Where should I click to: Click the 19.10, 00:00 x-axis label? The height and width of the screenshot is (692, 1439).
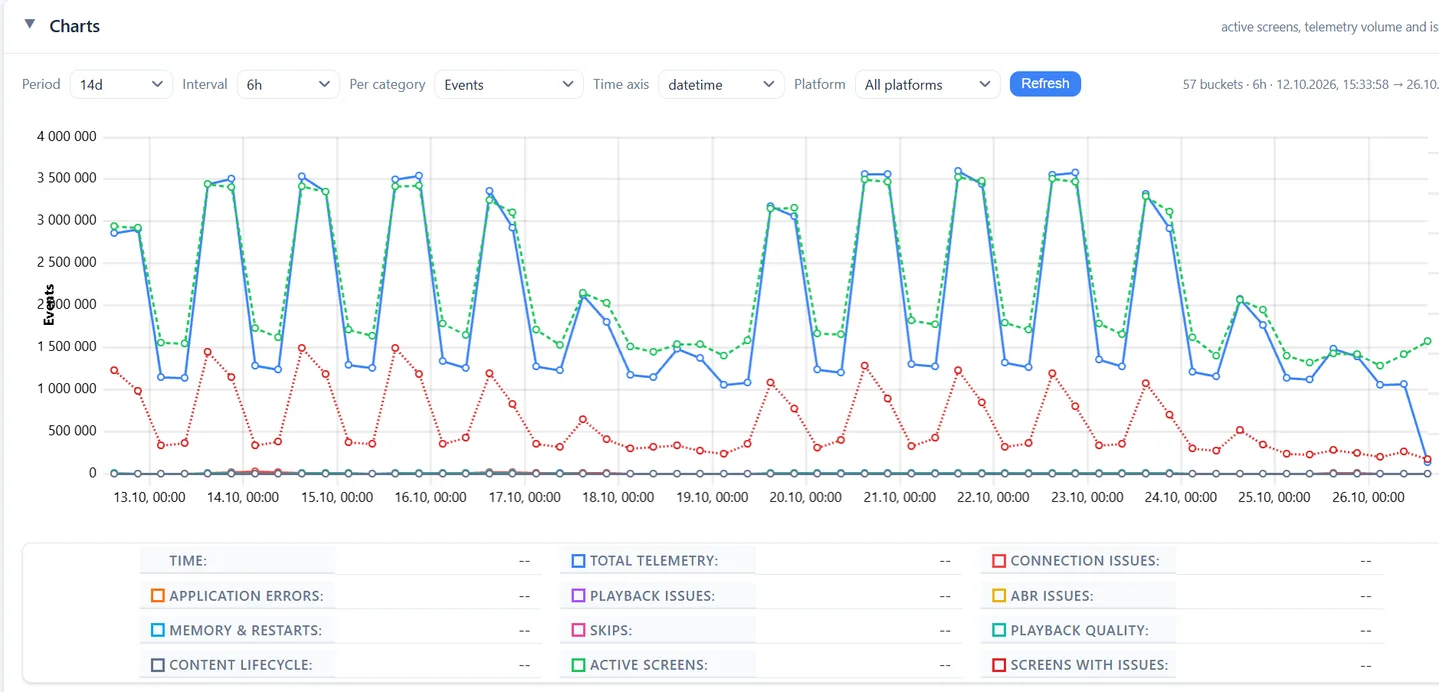[x=711, y=497]
